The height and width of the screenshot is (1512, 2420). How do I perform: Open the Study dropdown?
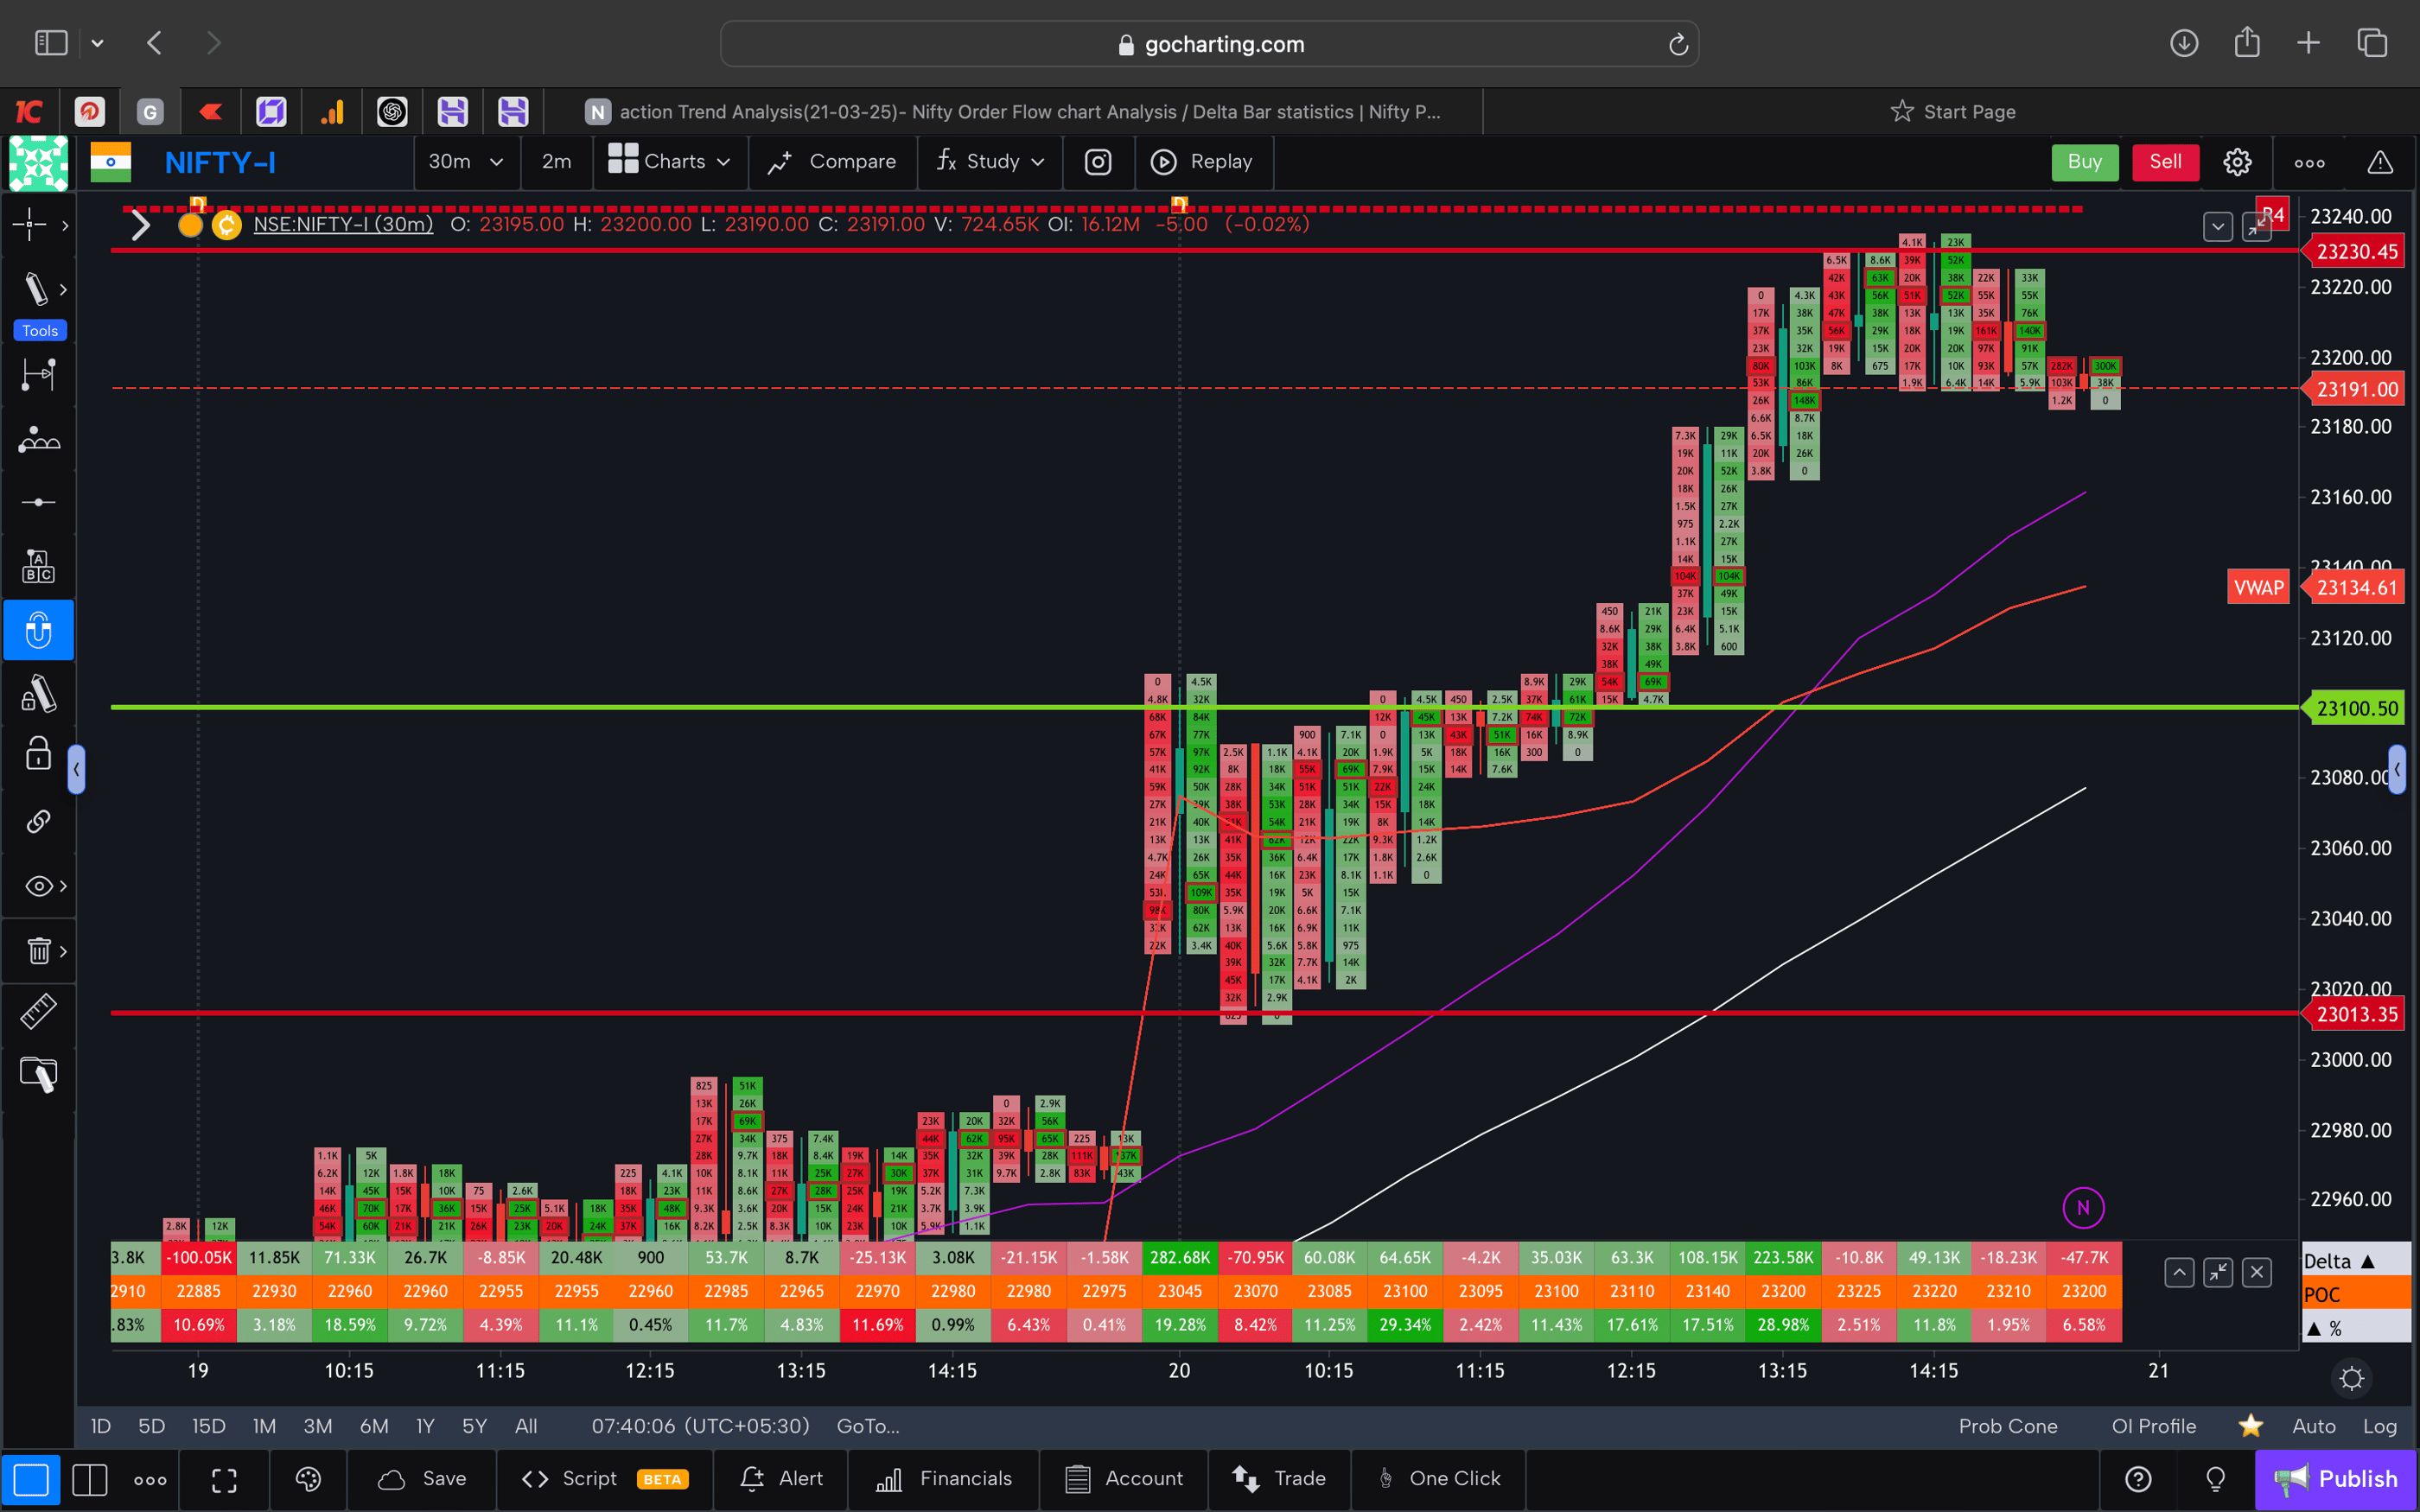[x=989, y=162]
